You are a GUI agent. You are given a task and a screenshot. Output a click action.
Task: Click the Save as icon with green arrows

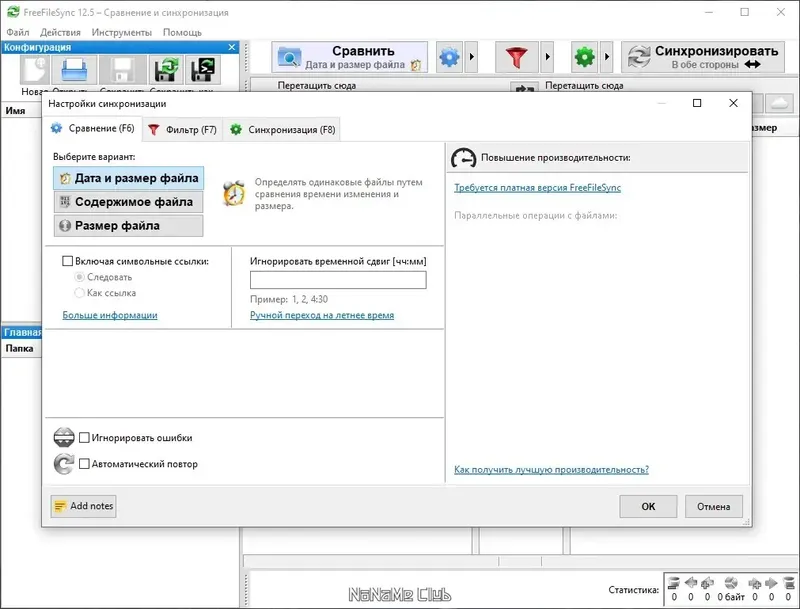pos(166,70)
